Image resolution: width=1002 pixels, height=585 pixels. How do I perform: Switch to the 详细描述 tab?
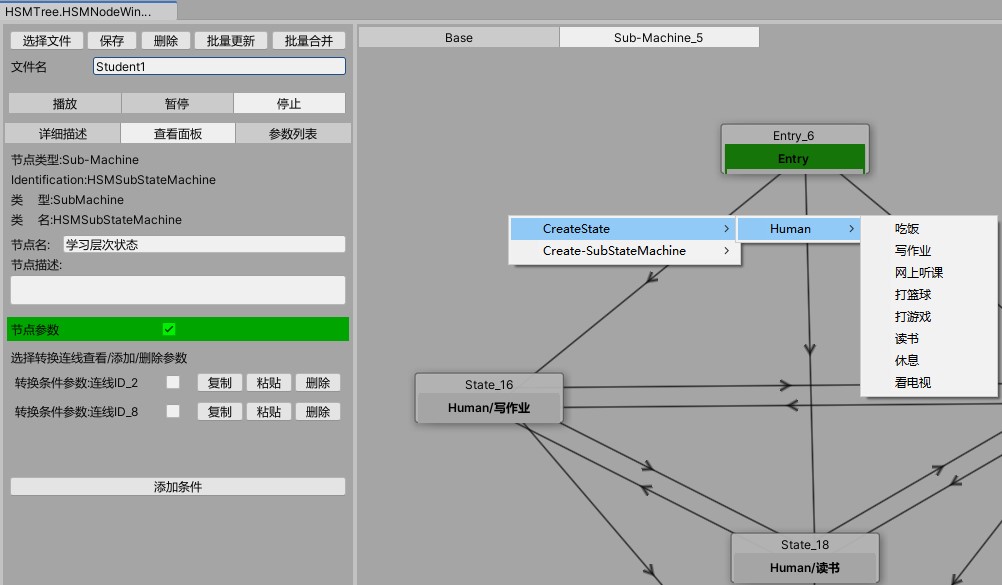click(63, 134)
